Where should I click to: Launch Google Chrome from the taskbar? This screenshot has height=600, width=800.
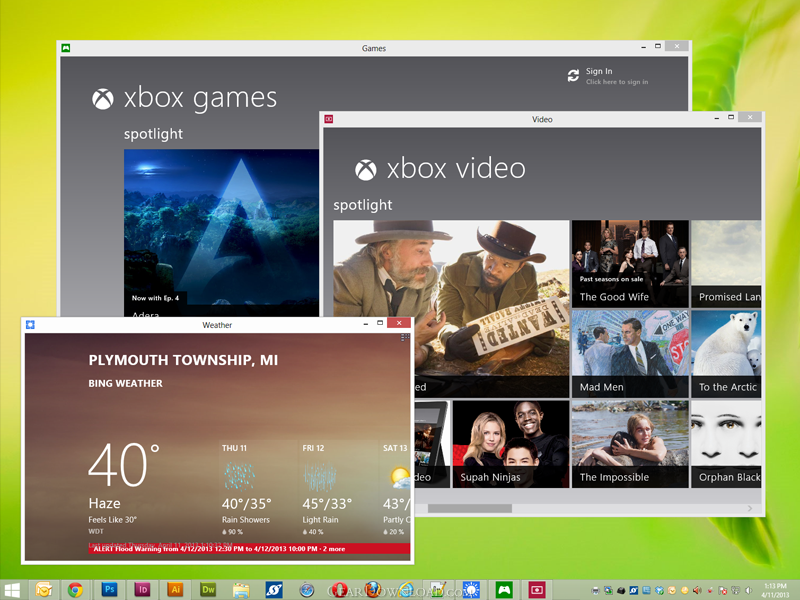(x=76, y=590)
